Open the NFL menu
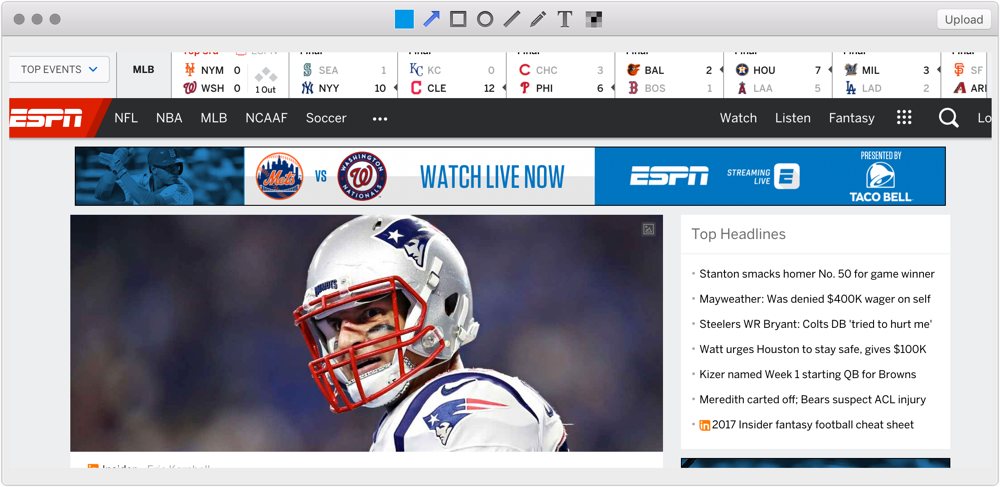This screenshot has width=1000, height=487. [x=126, y=118]
